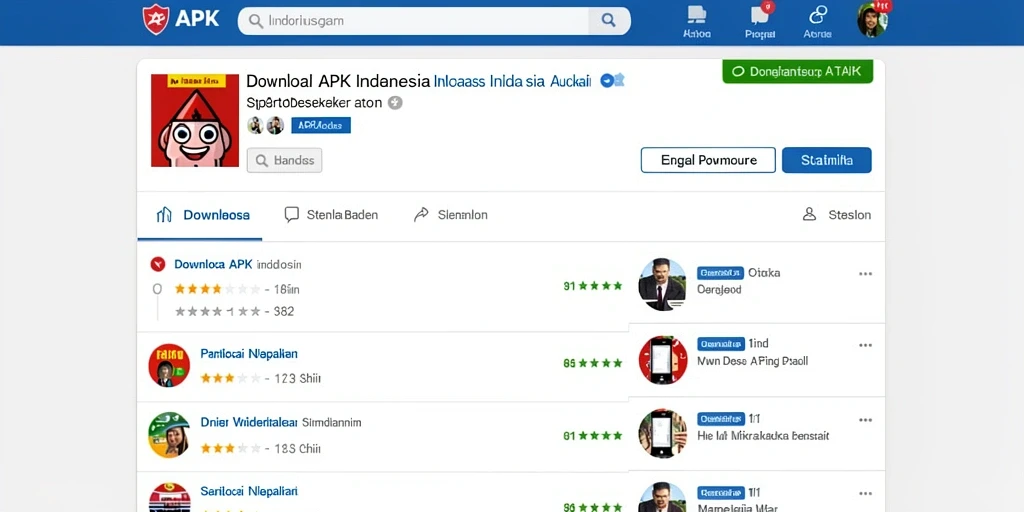1024x512 pixels.
Task: Click the grey badge after Sipertodesekeker aton
Action: point(394,103)
